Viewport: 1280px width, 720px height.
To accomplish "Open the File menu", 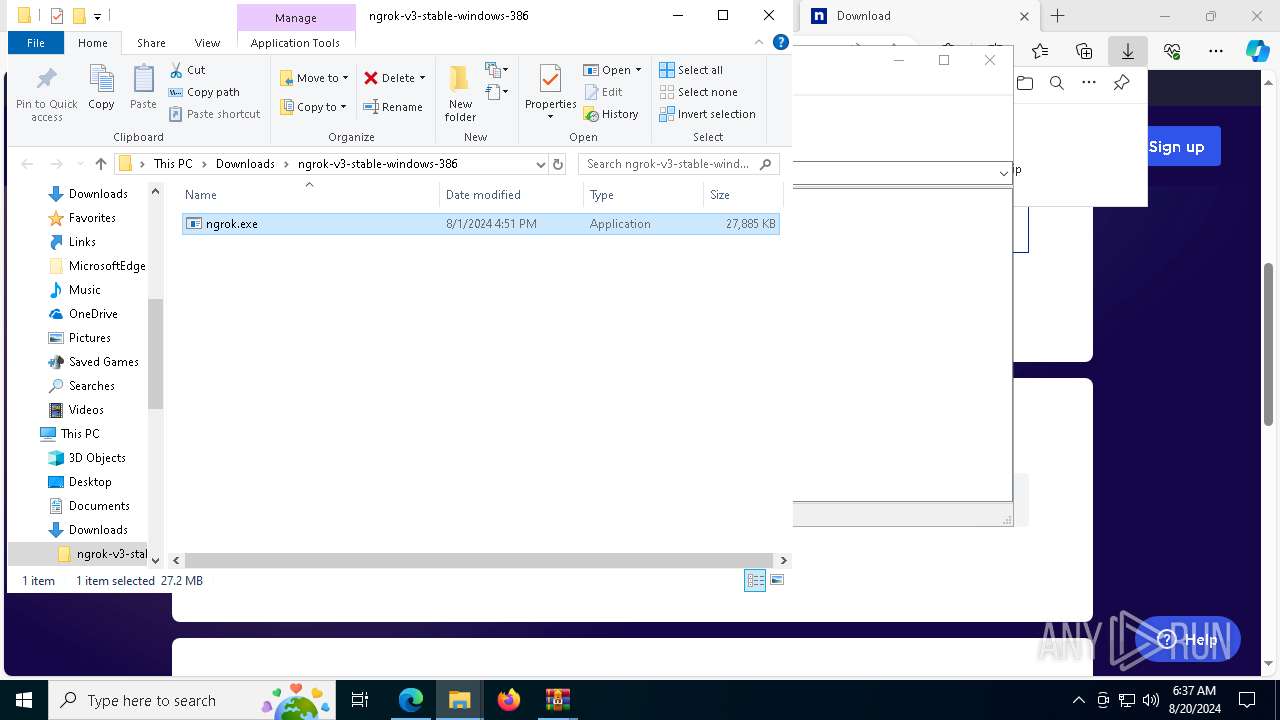I will [x=36, y=43].
